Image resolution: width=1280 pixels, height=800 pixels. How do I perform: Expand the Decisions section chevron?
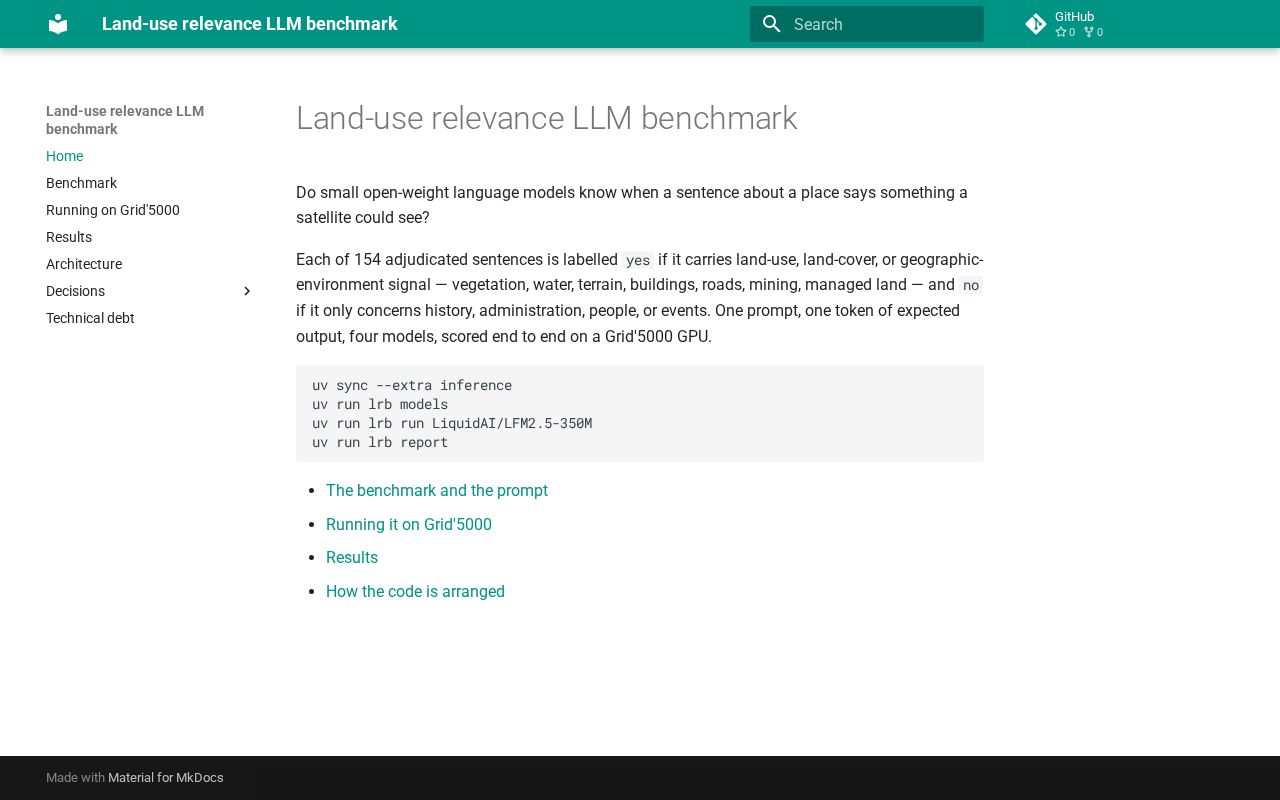(x=247, y=291)
